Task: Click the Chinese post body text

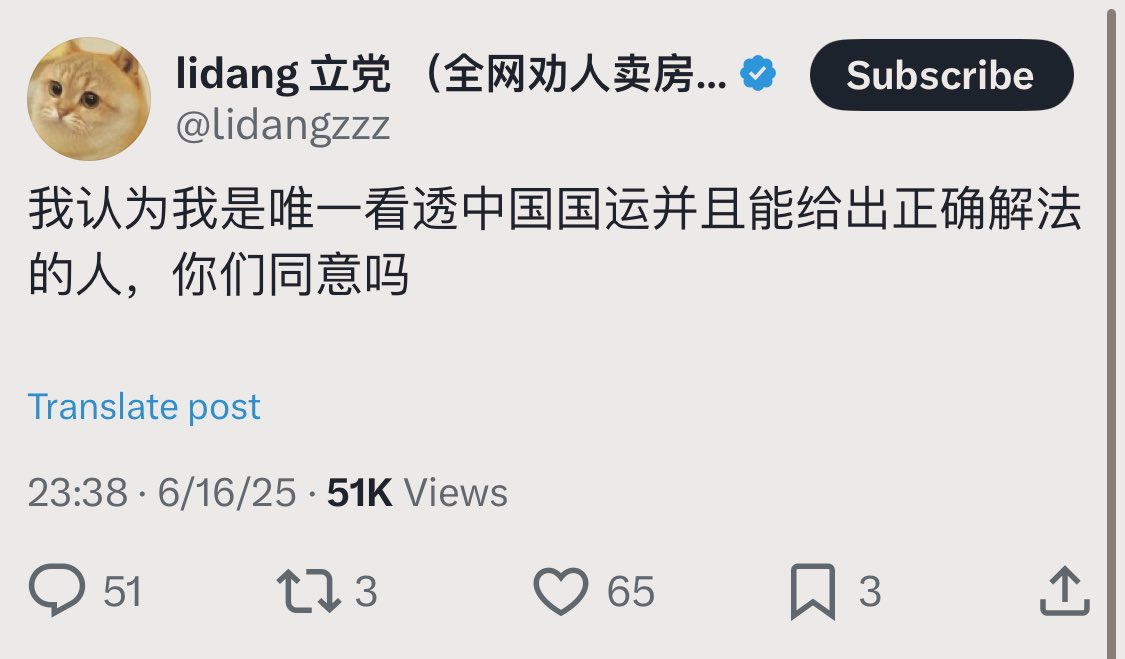Action: 554,241
